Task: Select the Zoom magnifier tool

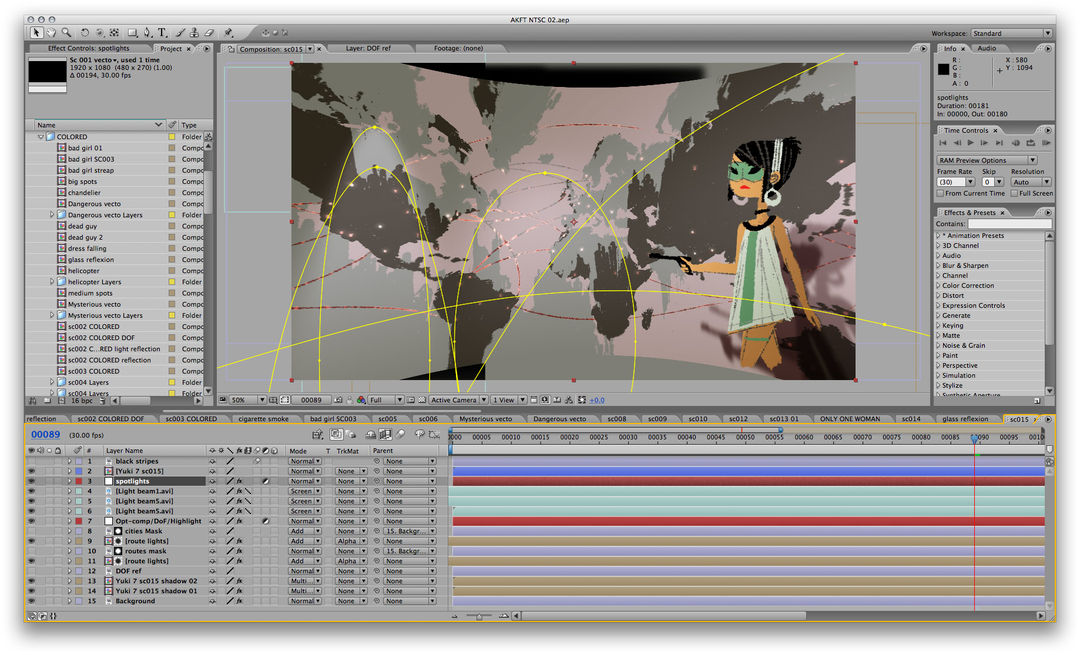Action: pyautogui.click(x=66, y=33)
